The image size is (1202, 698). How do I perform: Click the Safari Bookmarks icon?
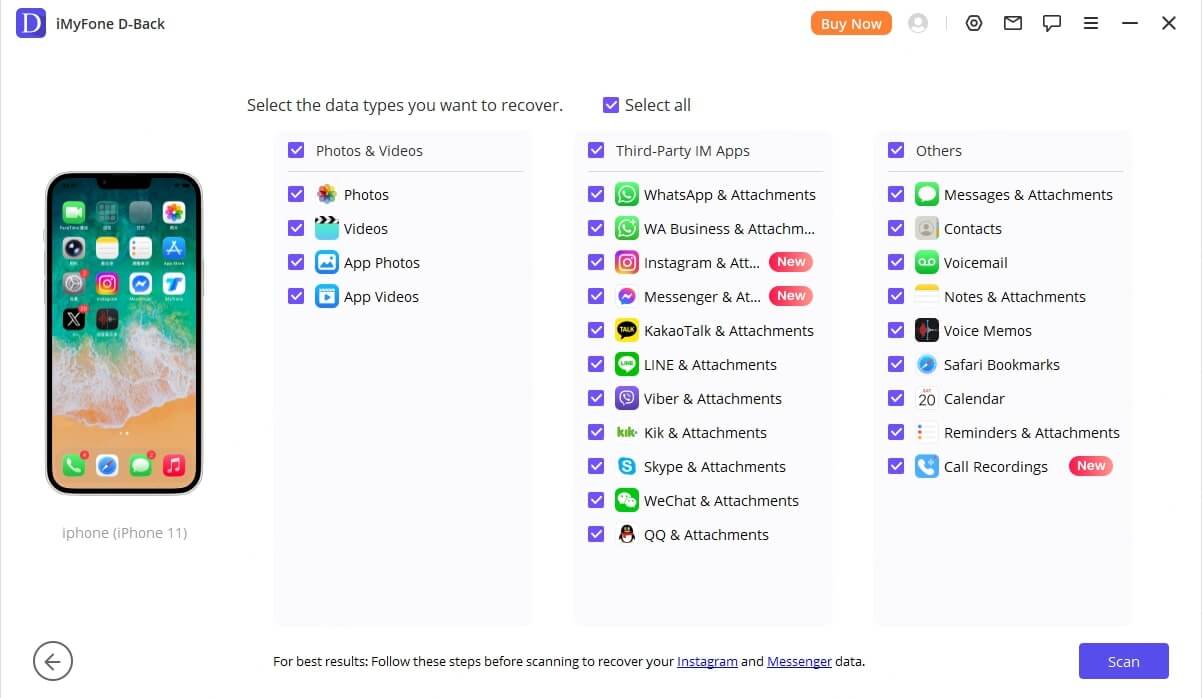point(926,364)
